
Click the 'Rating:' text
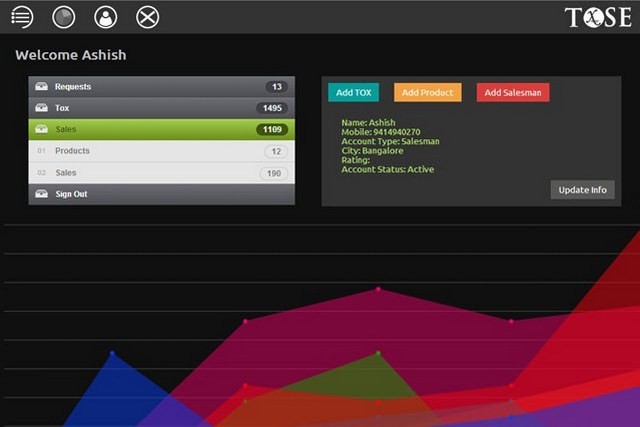tap(356, 160)
